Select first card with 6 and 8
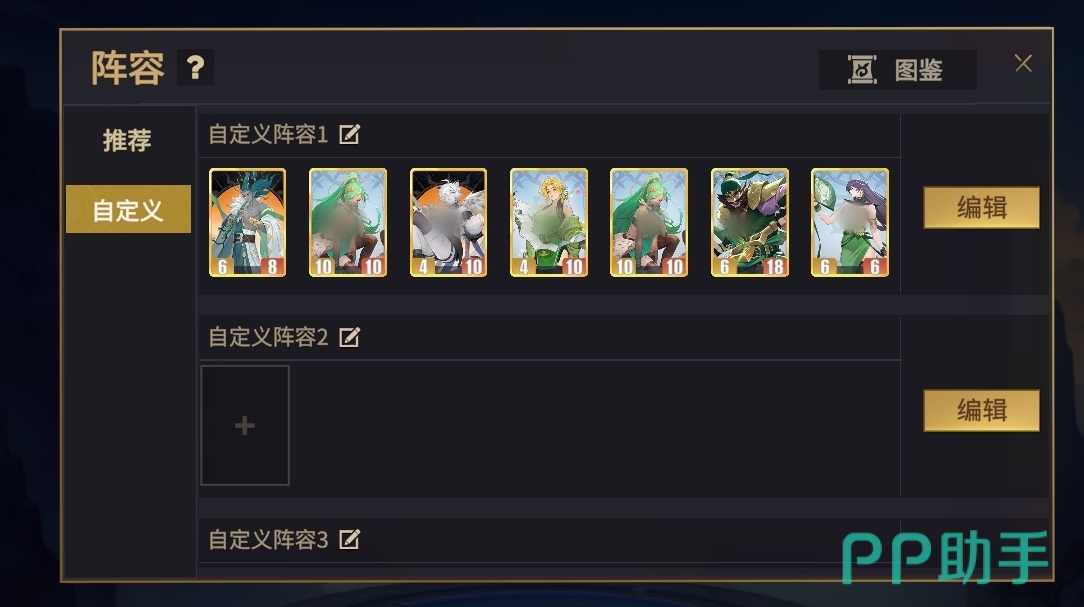The width and height of the screenshot is (1084, 607). tap(247, 223)
